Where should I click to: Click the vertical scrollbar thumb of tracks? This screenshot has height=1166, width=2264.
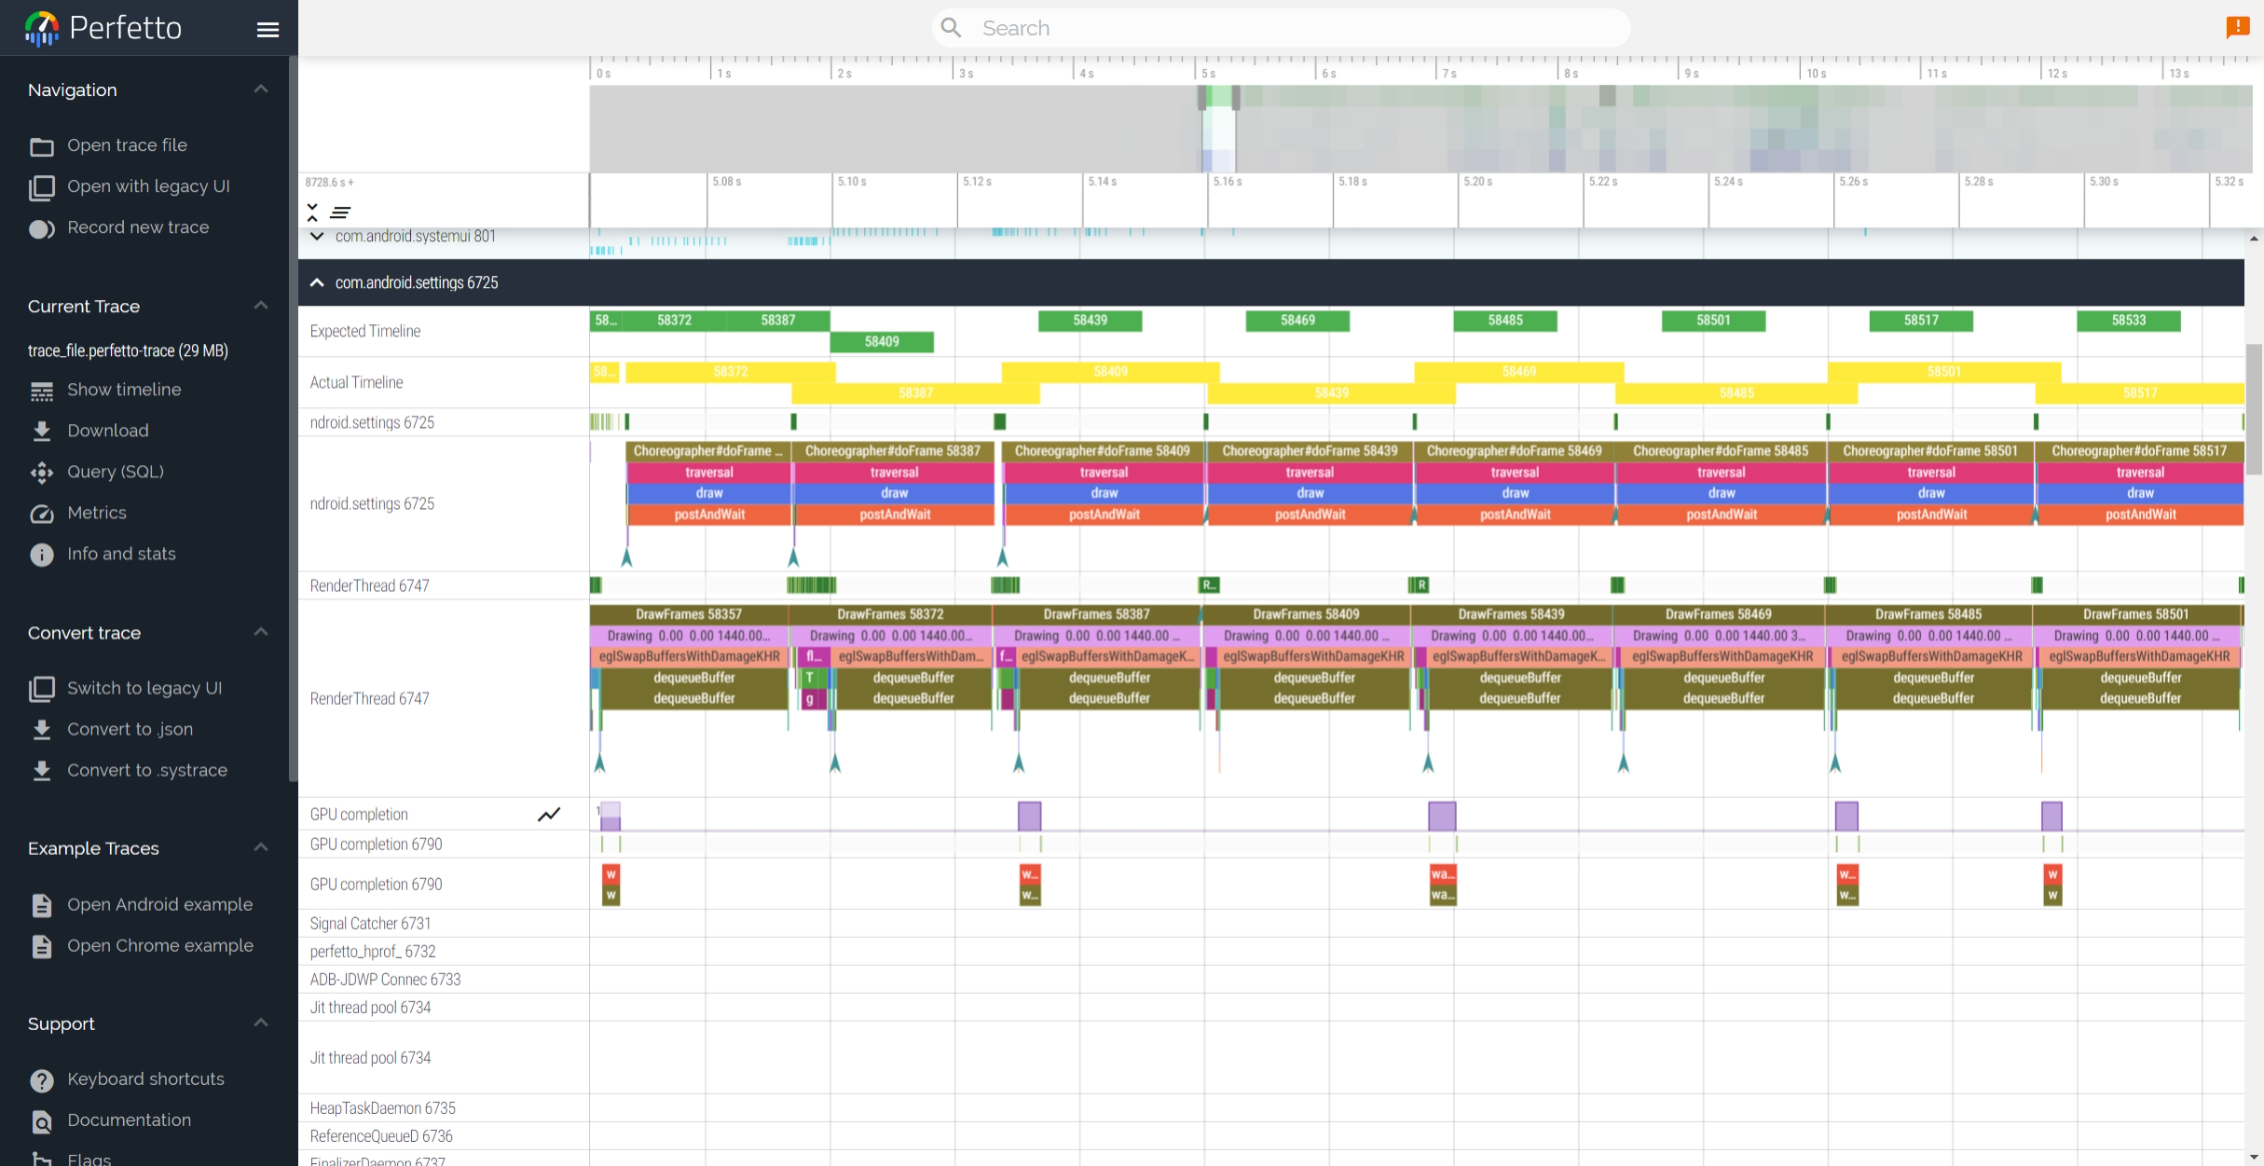pos(2253,409)
